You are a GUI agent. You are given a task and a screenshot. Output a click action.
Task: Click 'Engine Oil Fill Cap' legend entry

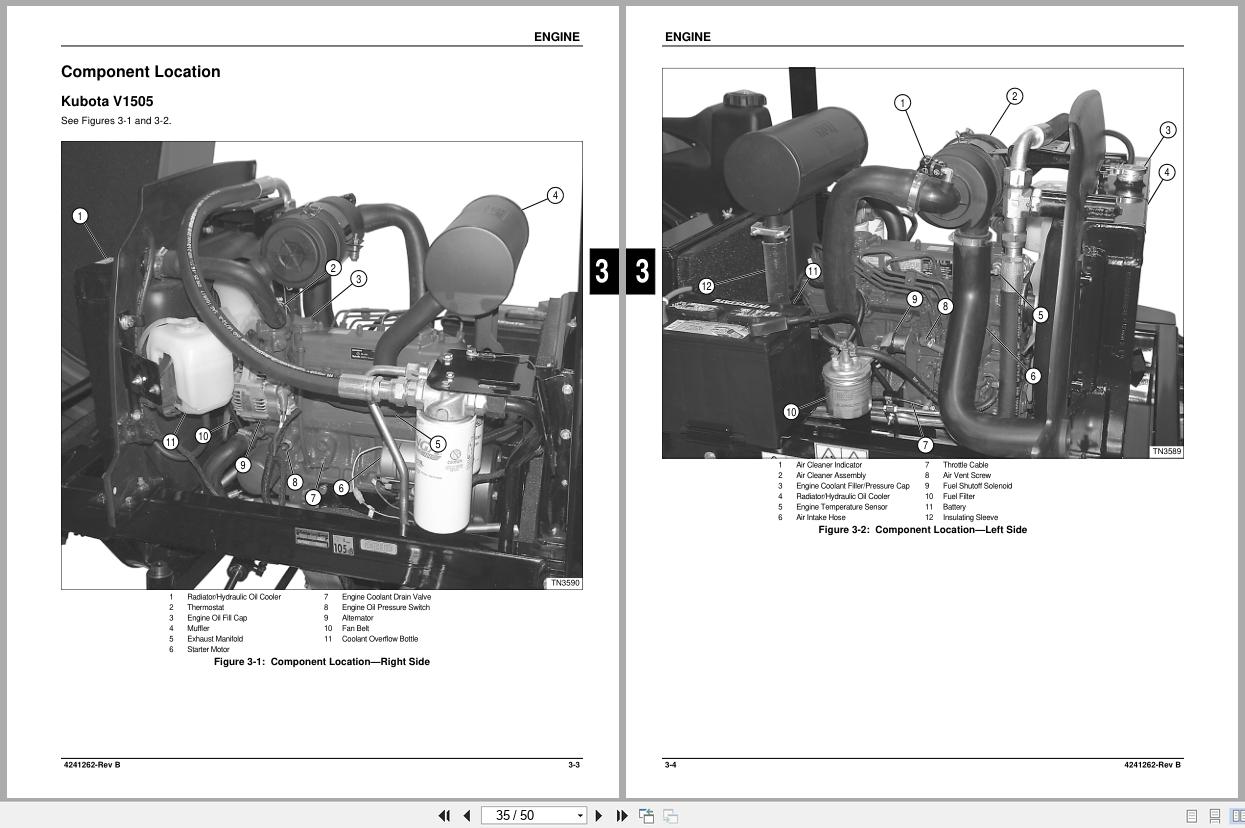[217, 618]
